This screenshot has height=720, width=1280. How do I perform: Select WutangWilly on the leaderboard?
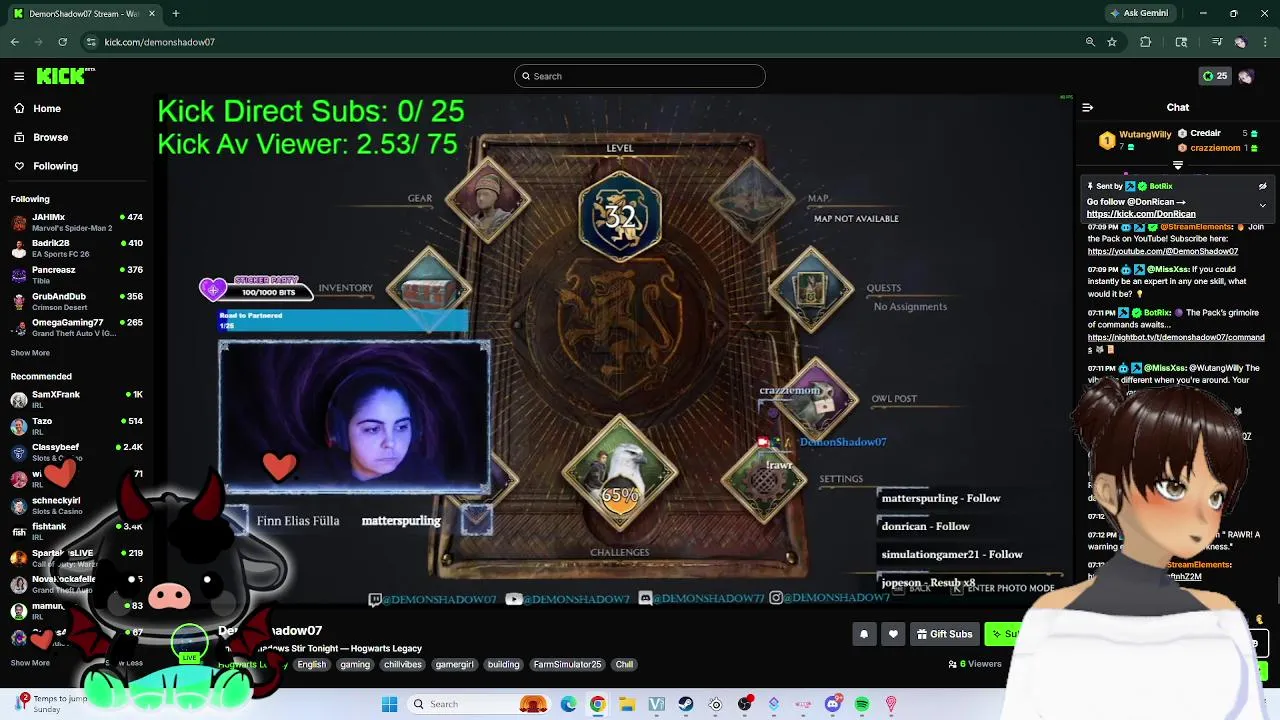pyautogui.click(x=1145, y=134)
